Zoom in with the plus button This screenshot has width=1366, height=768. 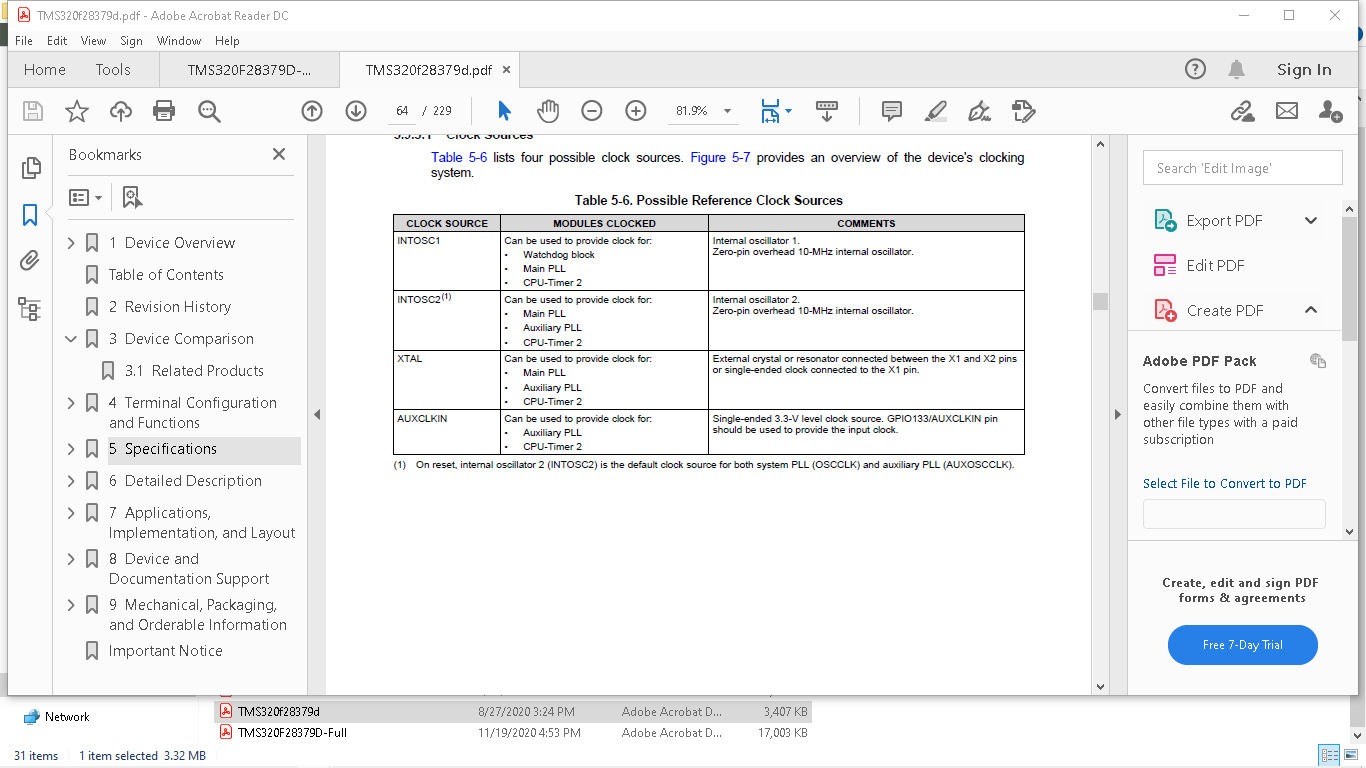click(636, 111)
